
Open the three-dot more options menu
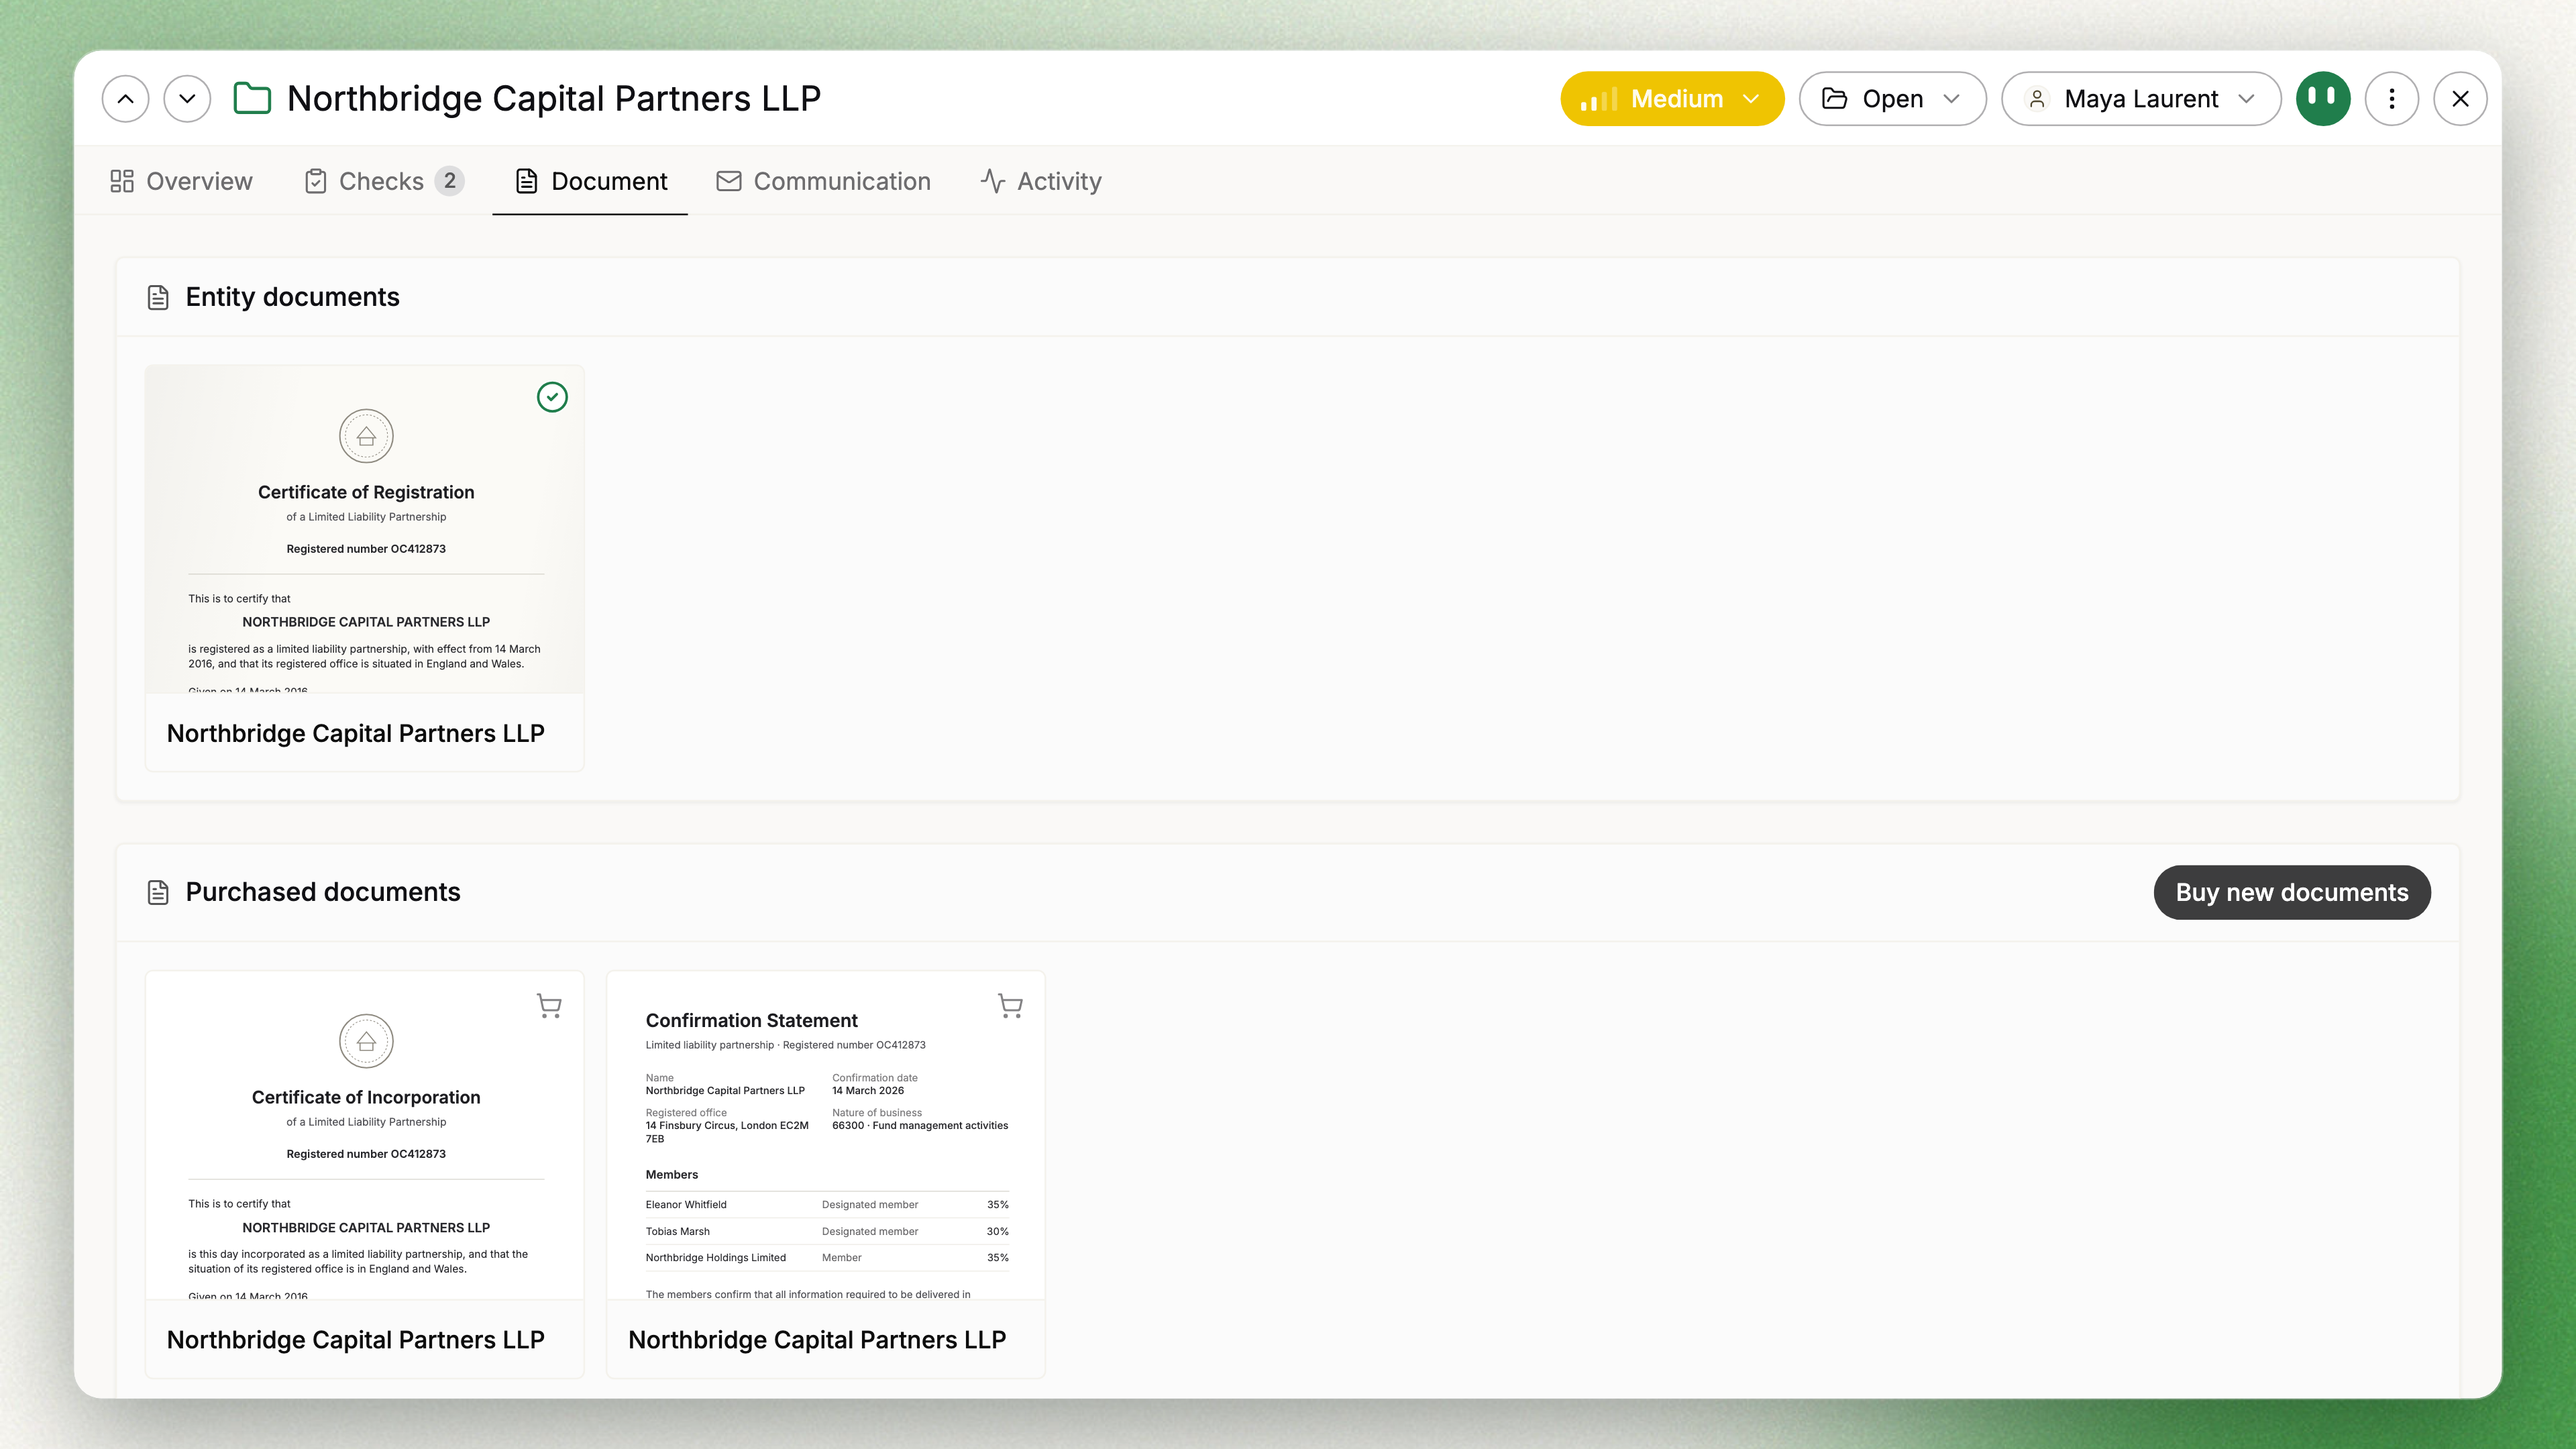(x=2392, y=98)
